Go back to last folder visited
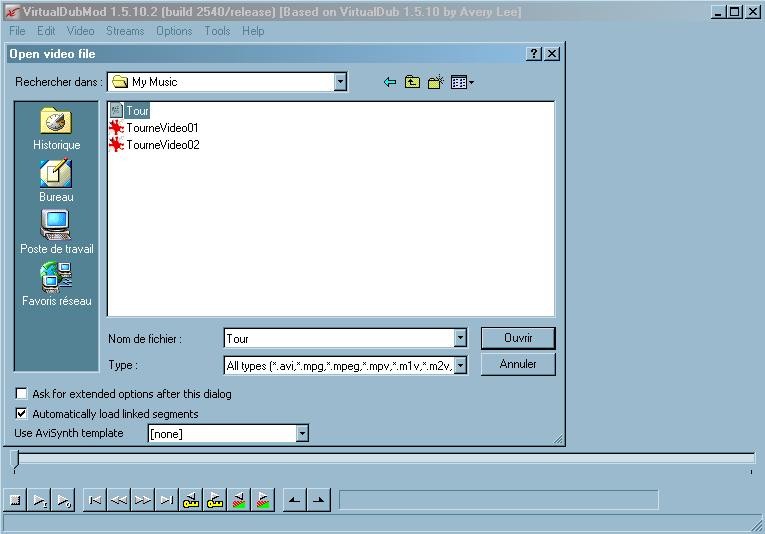765x534 pixels. [x=389, y=82]
